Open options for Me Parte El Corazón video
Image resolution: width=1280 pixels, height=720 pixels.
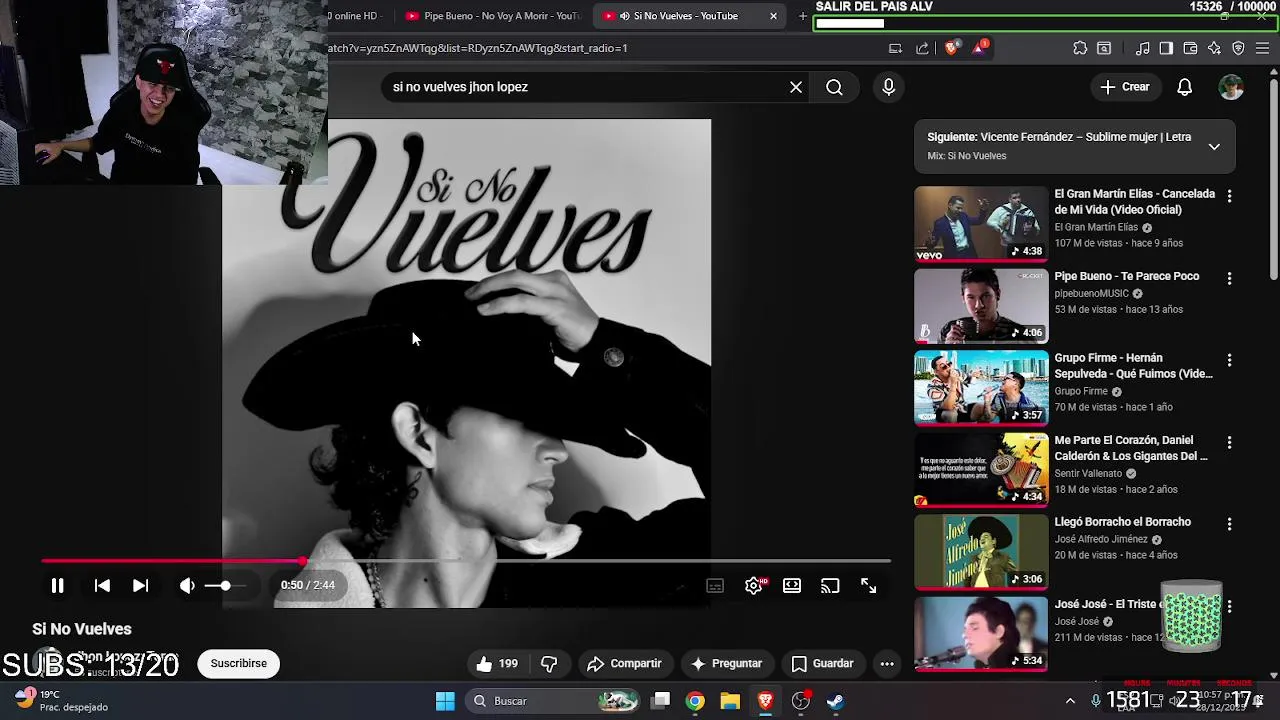1229,442
